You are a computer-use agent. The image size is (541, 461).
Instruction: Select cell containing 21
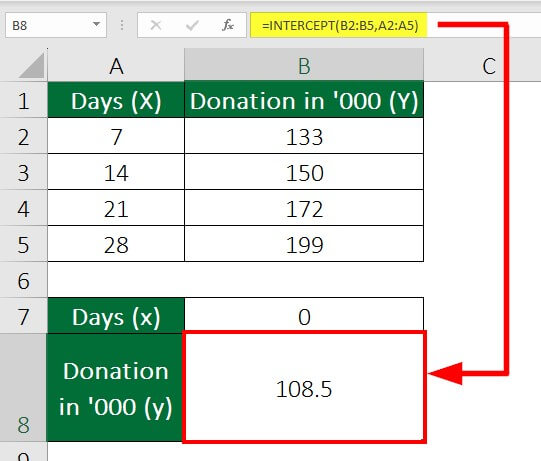(116, 208)
